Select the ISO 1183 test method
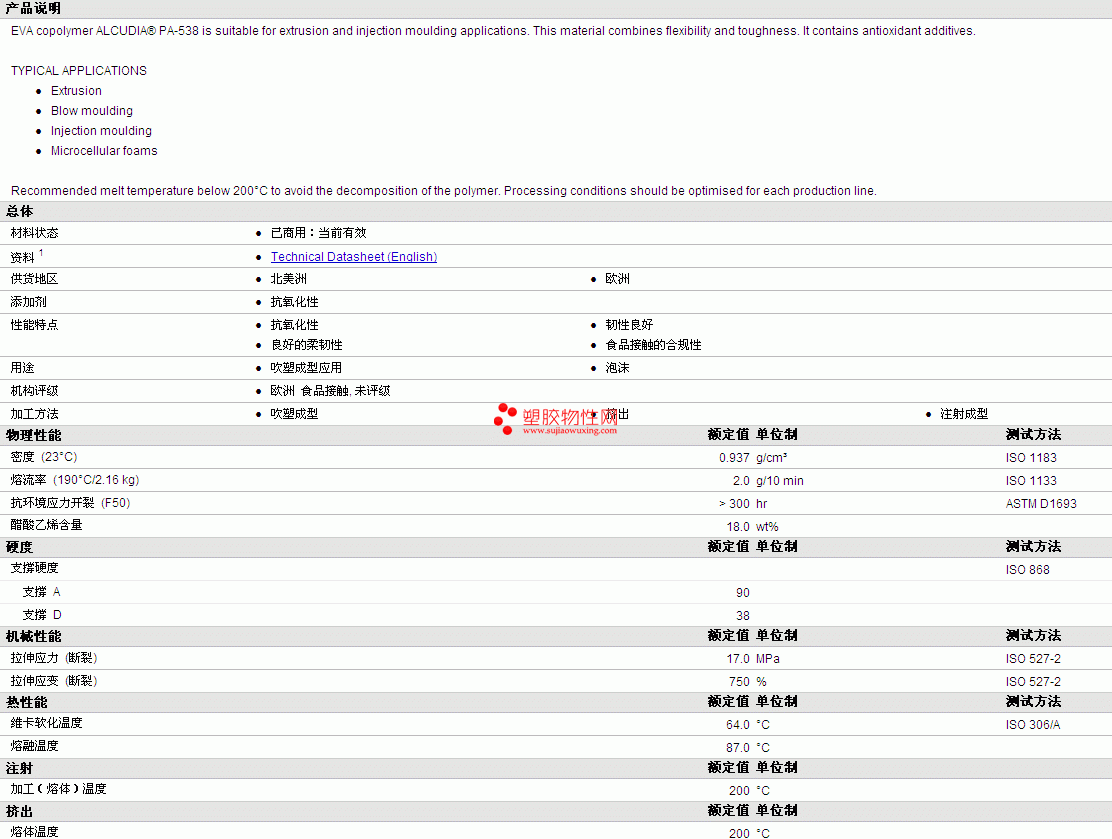Image resolution: width=1112 pixels, height=839 pixels. click(1030, 458)
